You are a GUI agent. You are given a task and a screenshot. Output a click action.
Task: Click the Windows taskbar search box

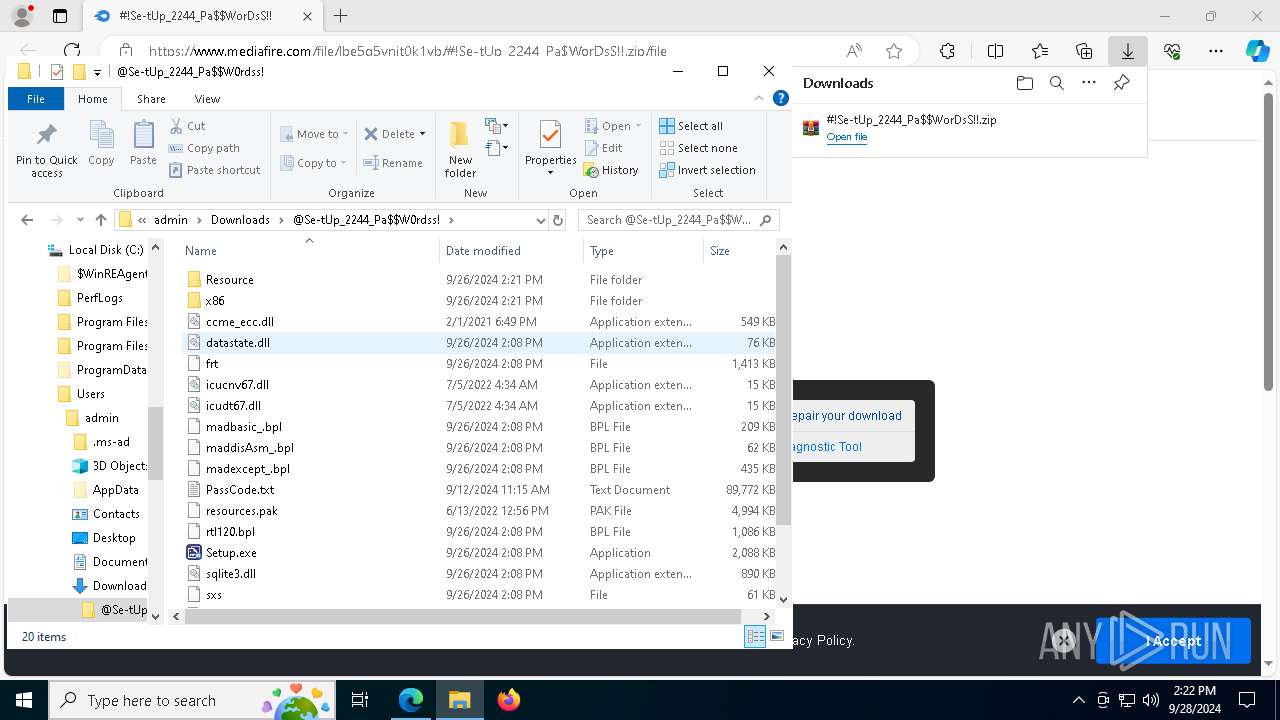coord(190,700)
